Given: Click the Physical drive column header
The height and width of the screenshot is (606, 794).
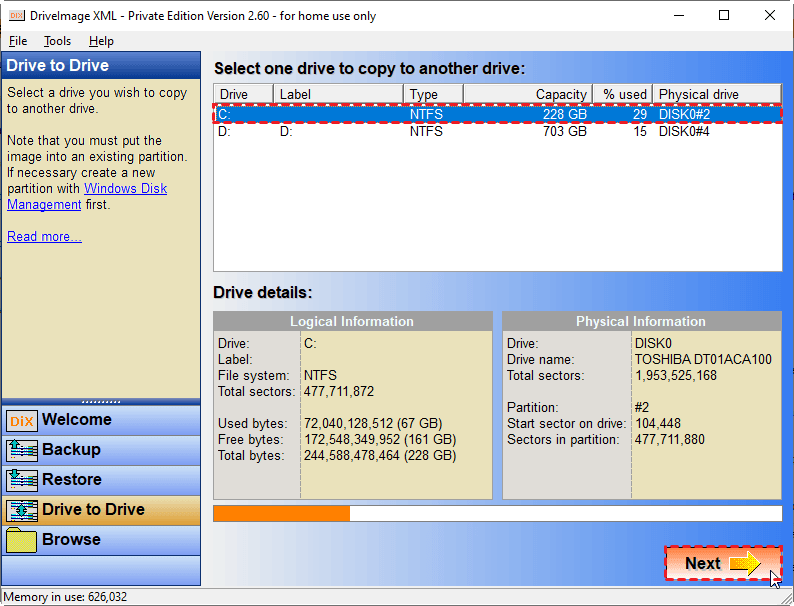Looking at the screenshot, I should tap(716, 94).
